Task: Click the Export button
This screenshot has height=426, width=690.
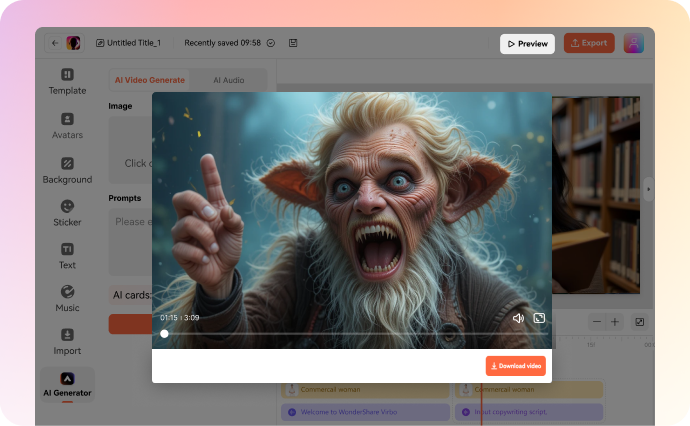Action: 589,43
